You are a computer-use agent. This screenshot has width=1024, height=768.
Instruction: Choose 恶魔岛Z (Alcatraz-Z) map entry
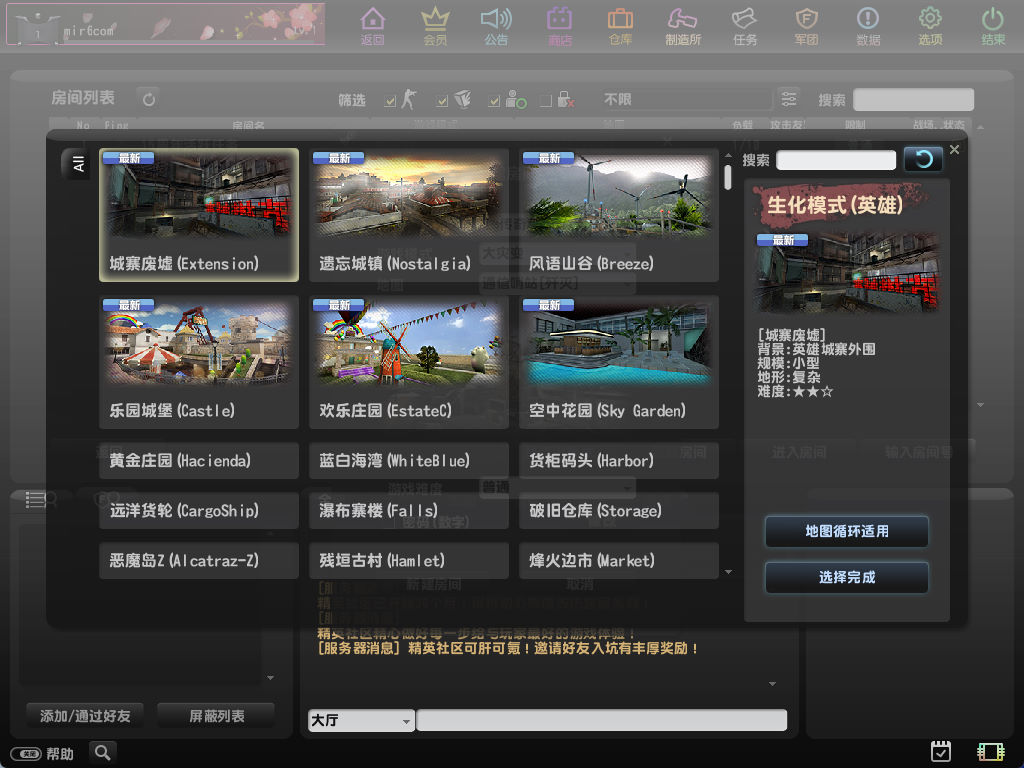click(x=199, y=560)
